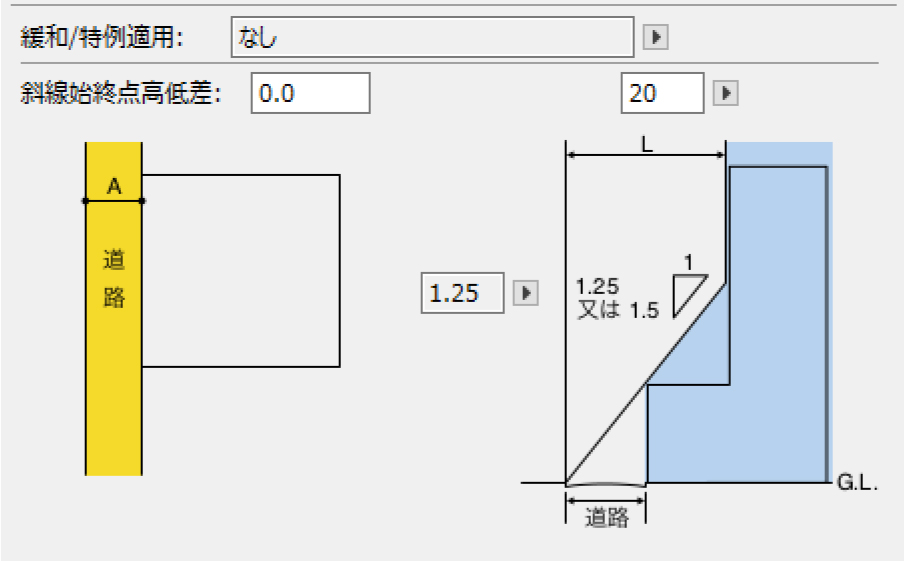This screenshot has width=904, height=561.
Task: Click the 斜線始終点高低差 label
Action: point(120,93)
